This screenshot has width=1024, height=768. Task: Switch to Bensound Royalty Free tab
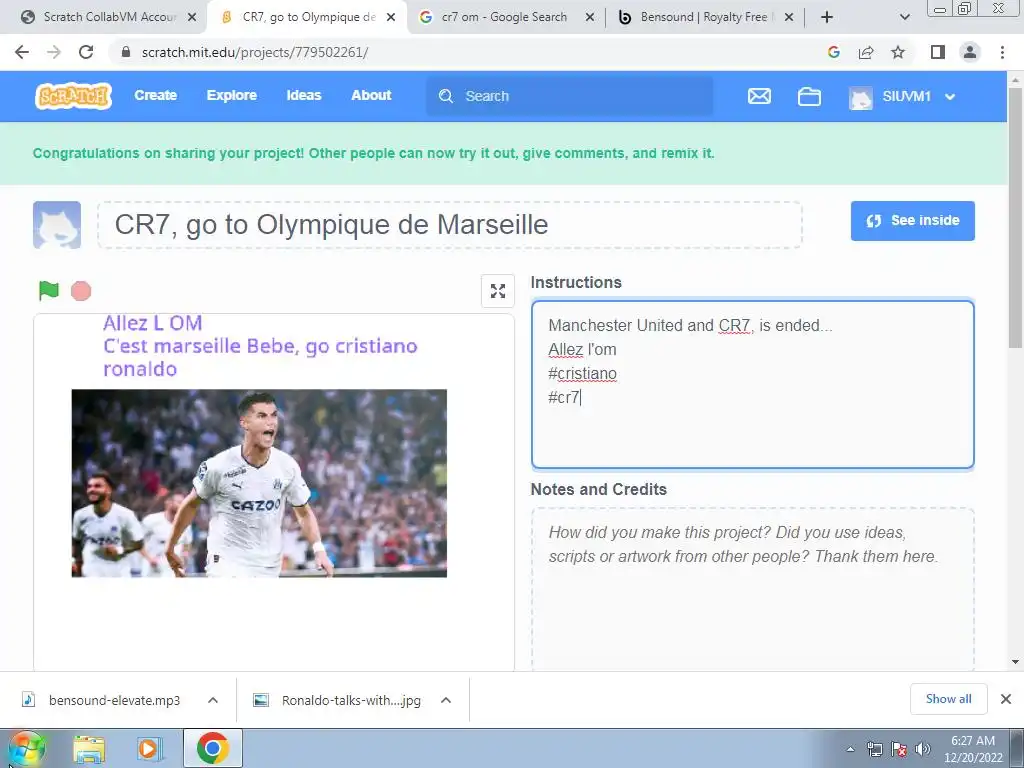point(705,17)
